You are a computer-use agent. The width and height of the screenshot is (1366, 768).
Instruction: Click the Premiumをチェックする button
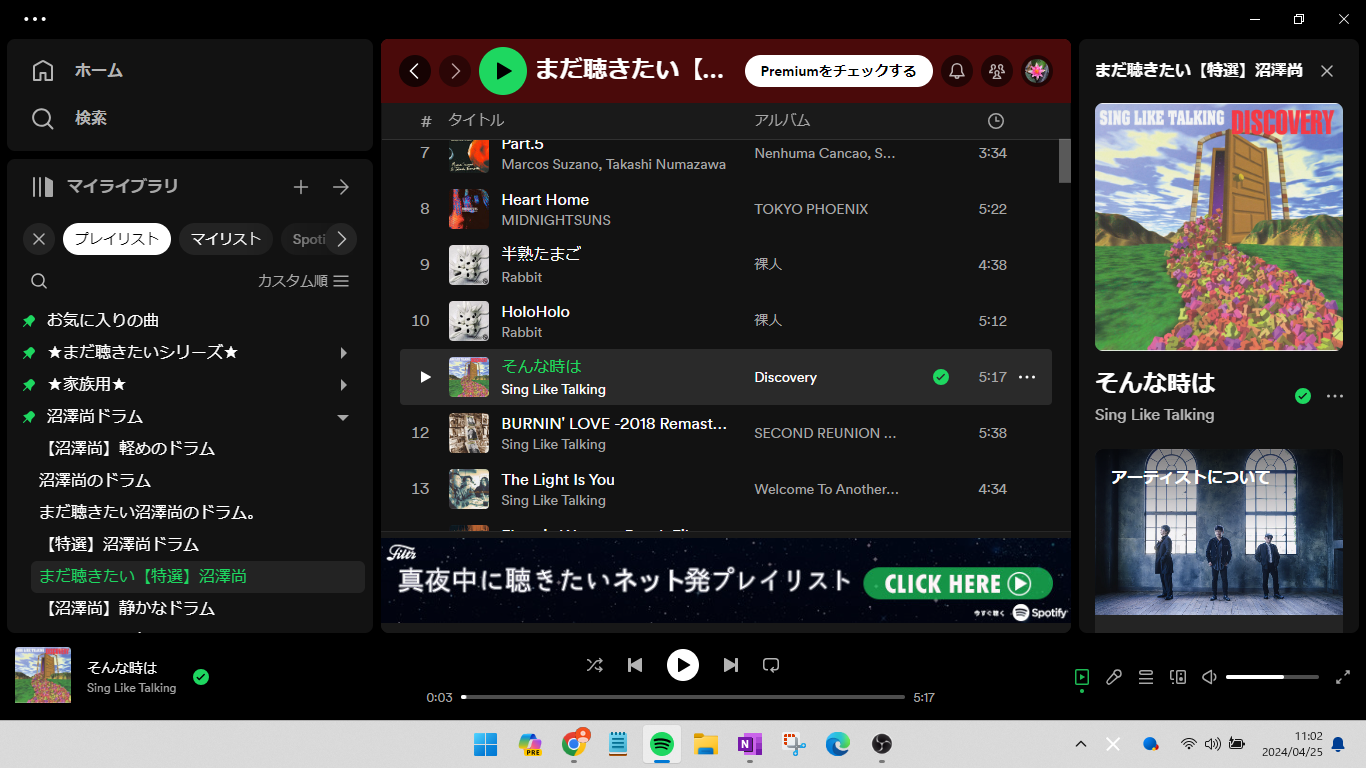pyautogui.click(x=838, y=71)
